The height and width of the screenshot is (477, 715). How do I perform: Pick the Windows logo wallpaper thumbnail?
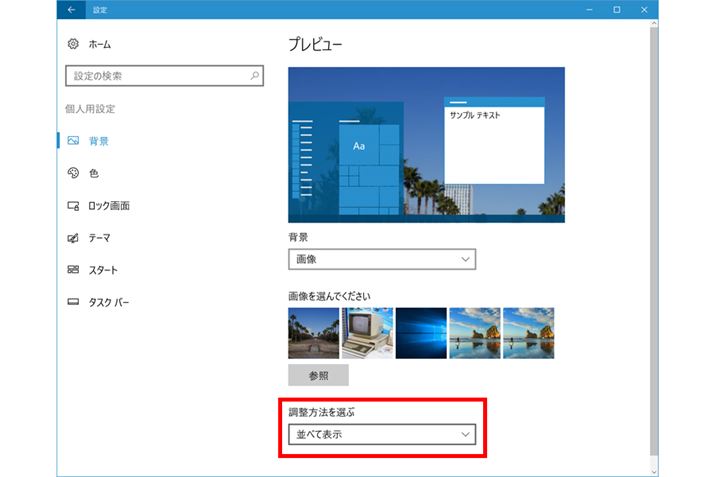[x=421, y=333]
